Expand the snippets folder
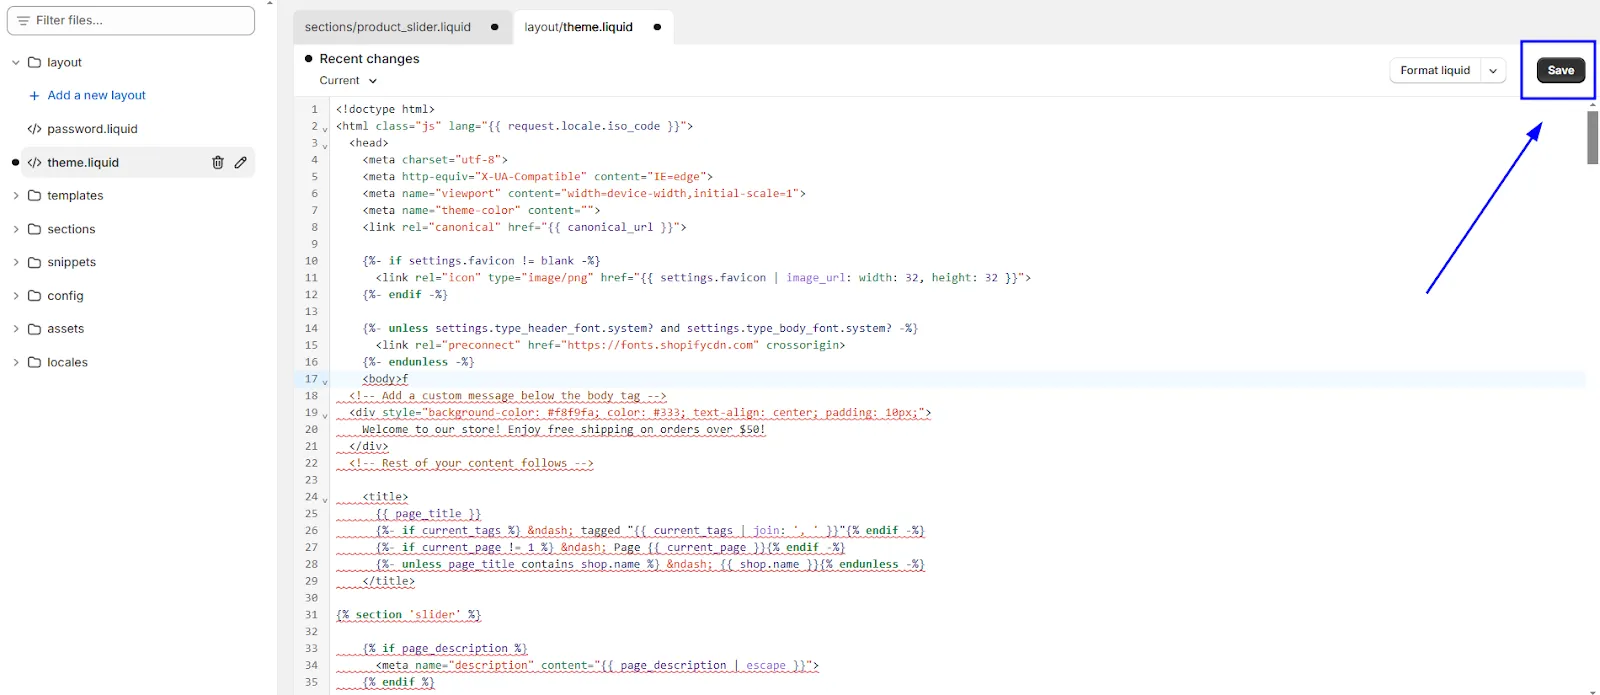Viewport: 1600px width, 695px height. point(16,262)
